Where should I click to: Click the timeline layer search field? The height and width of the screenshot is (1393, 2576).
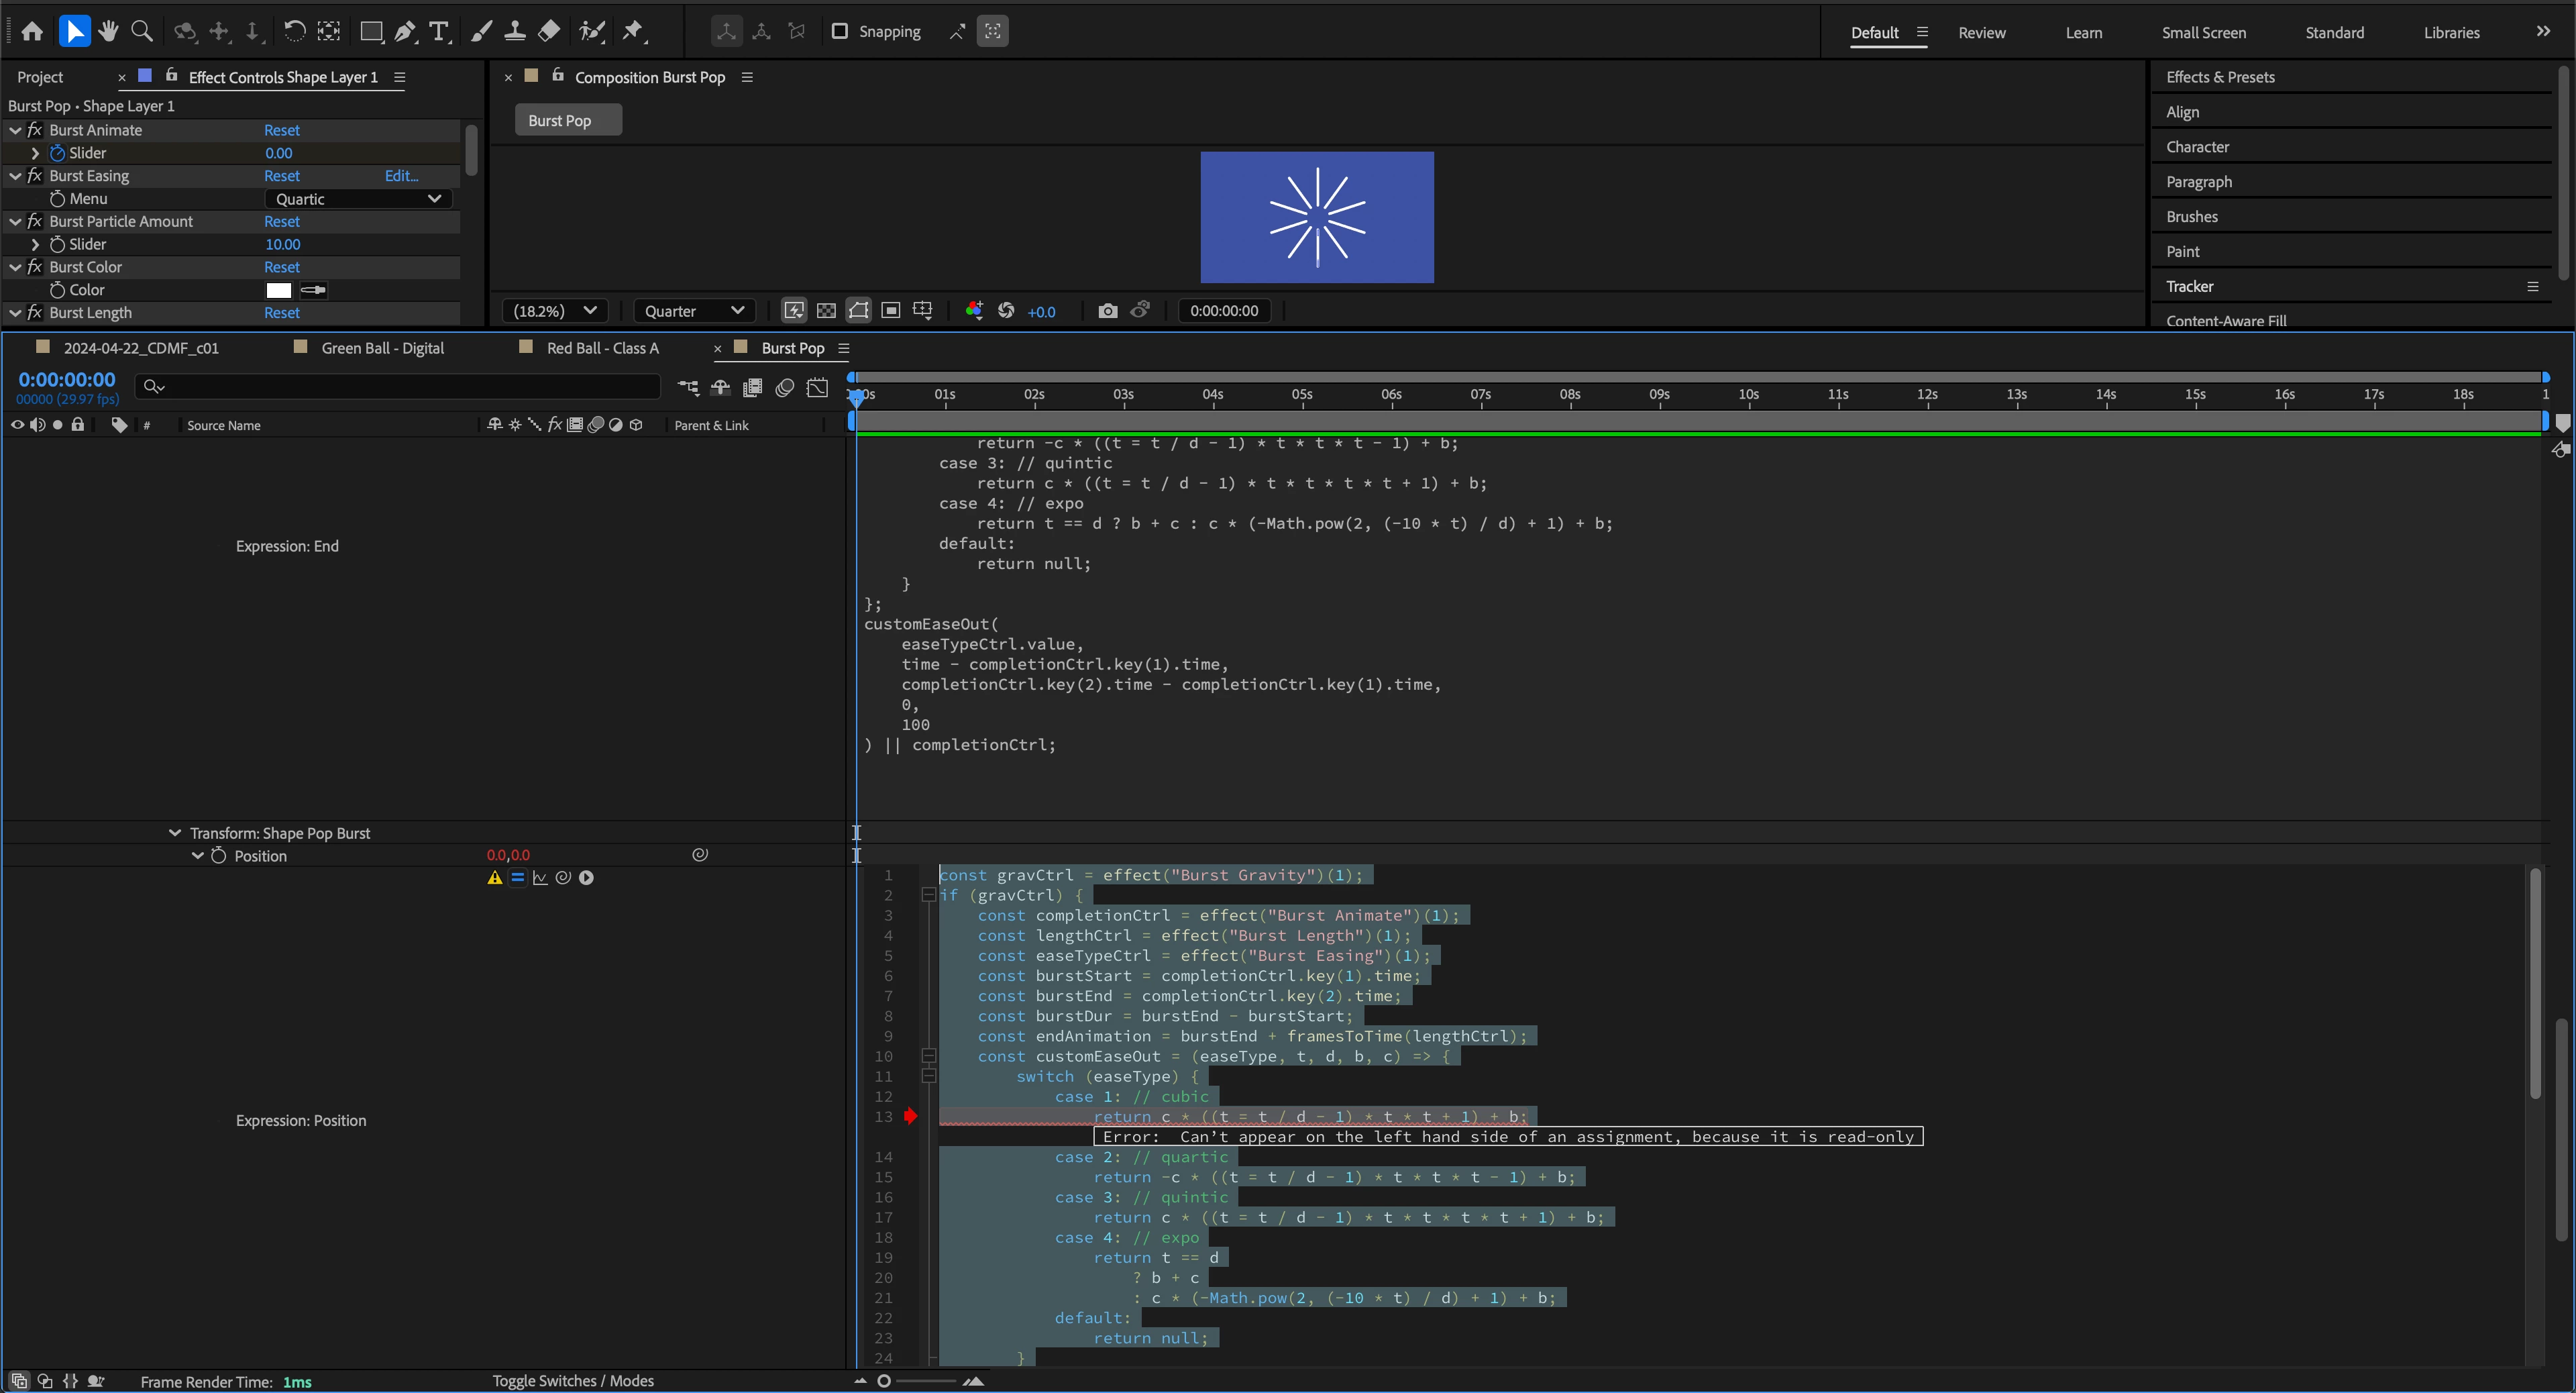click(400, 386)
